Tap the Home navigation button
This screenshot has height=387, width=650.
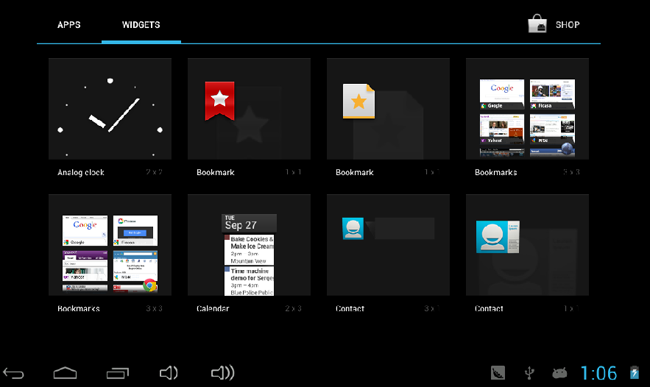tap(65, 373)
